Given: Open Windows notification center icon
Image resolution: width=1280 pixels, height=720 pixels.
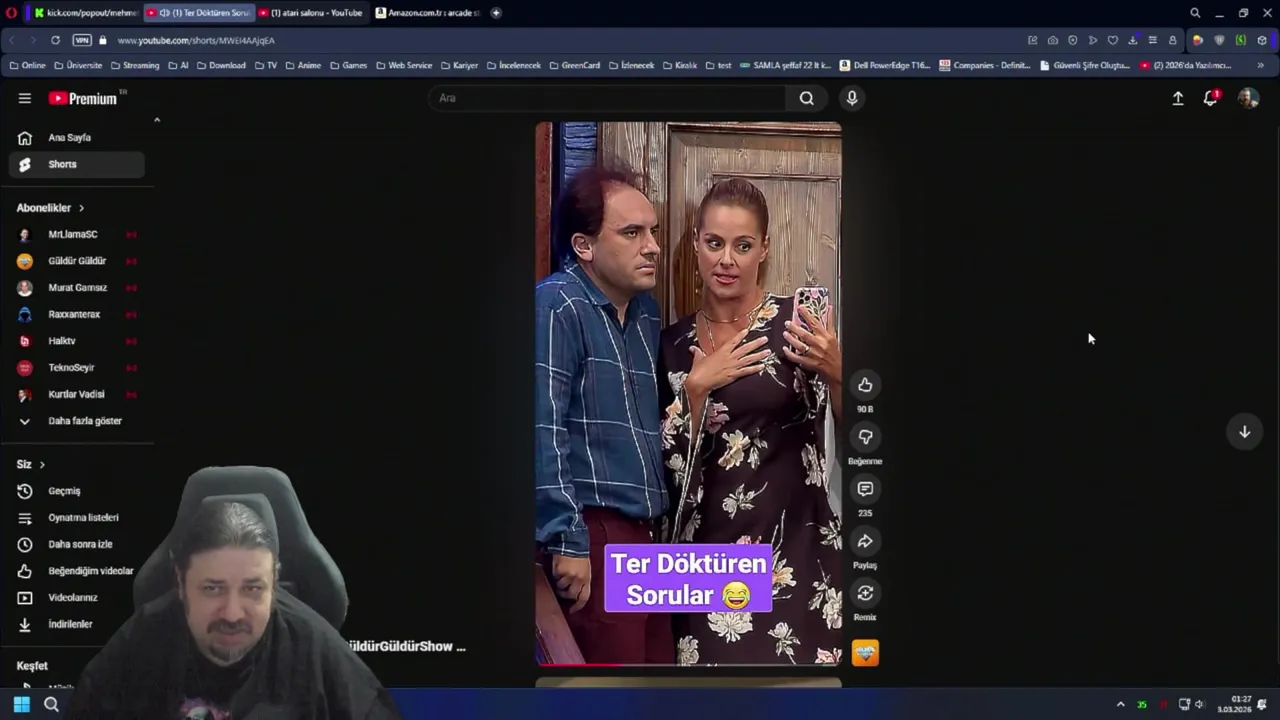Looking at the screenshot, I should (x=1262, y=705).
